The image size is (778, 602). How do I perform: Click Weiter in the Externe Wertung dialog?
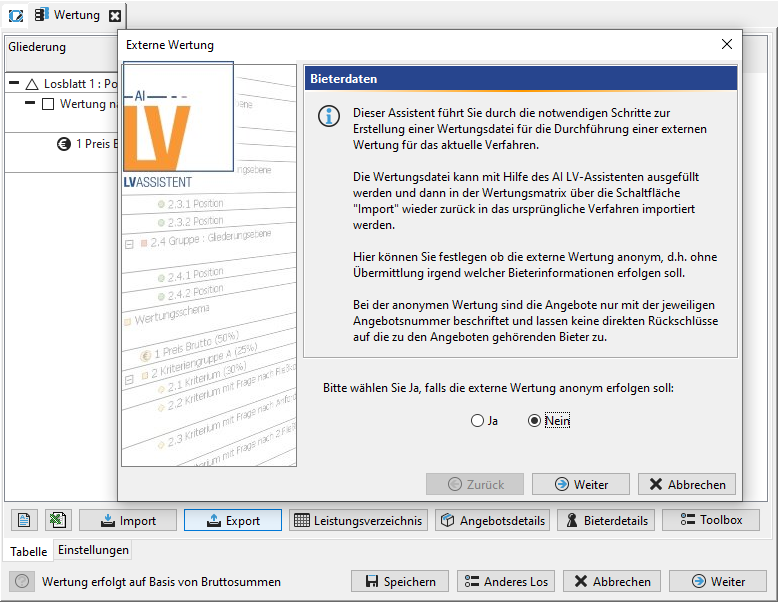click(581, 484)
